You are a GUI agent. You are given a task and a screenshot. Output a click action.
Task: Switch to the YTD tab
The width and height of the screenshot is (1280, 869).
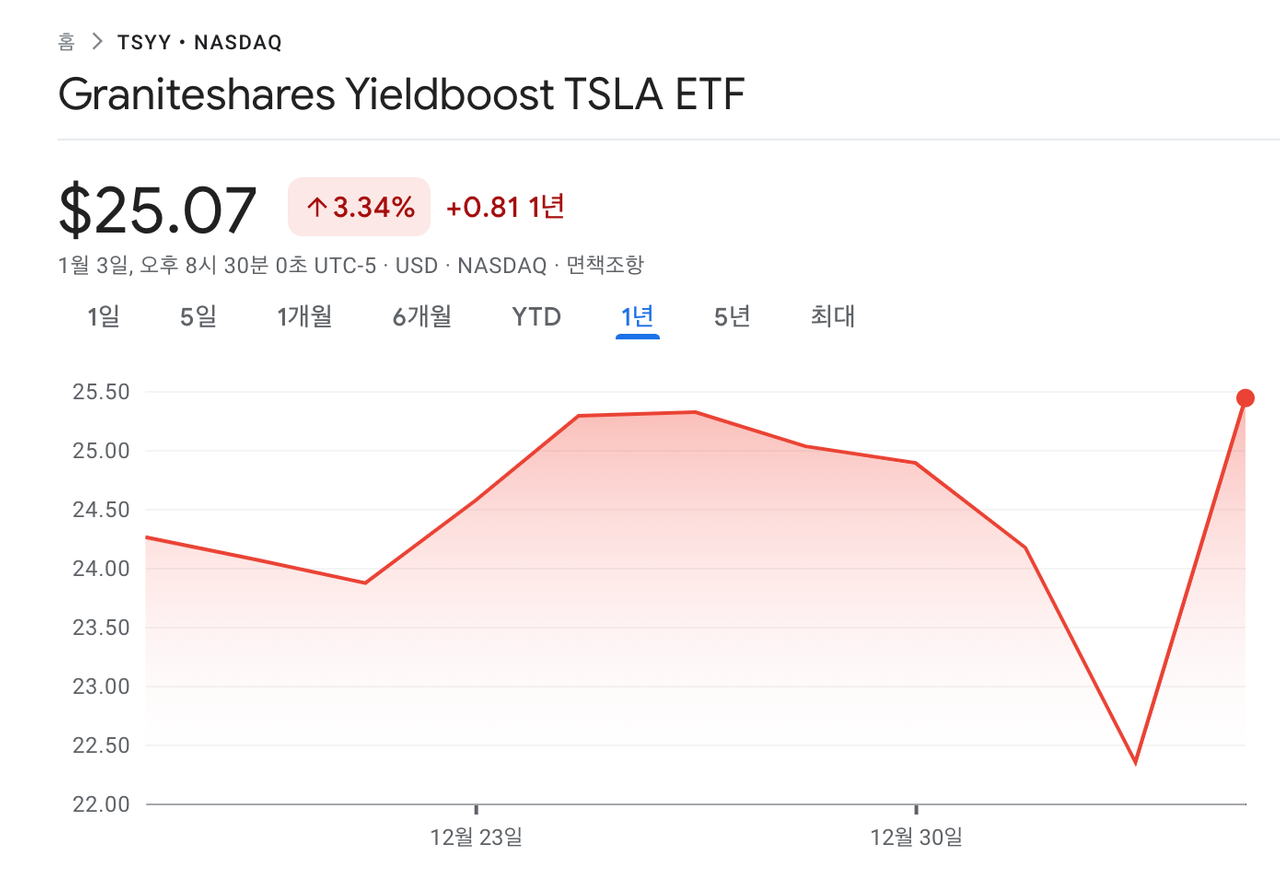coord(536,317)
